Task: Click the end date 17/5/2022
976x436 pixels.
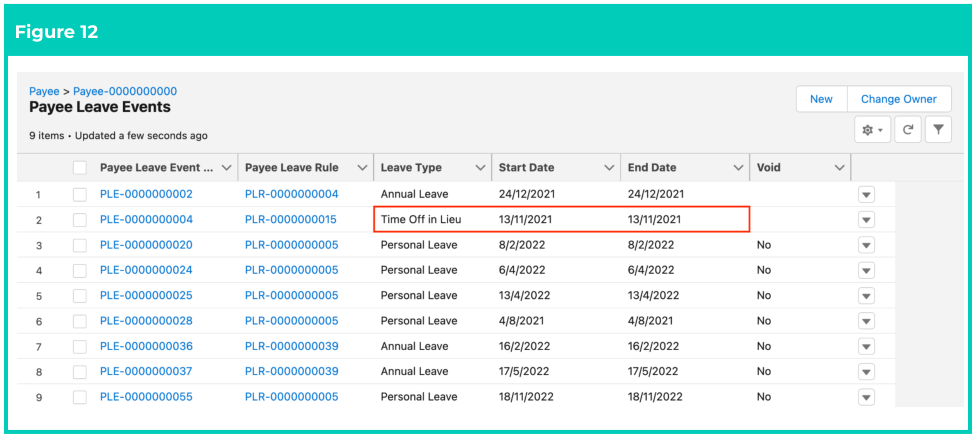Action: [x=653, y=372]
